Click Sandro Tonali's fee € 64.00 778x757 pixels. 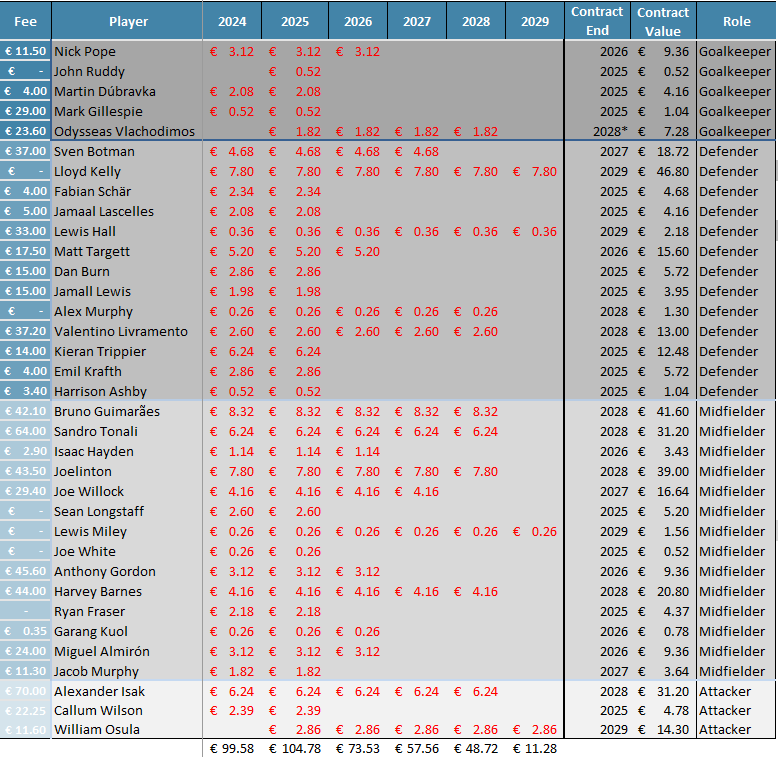pos(25,431)
